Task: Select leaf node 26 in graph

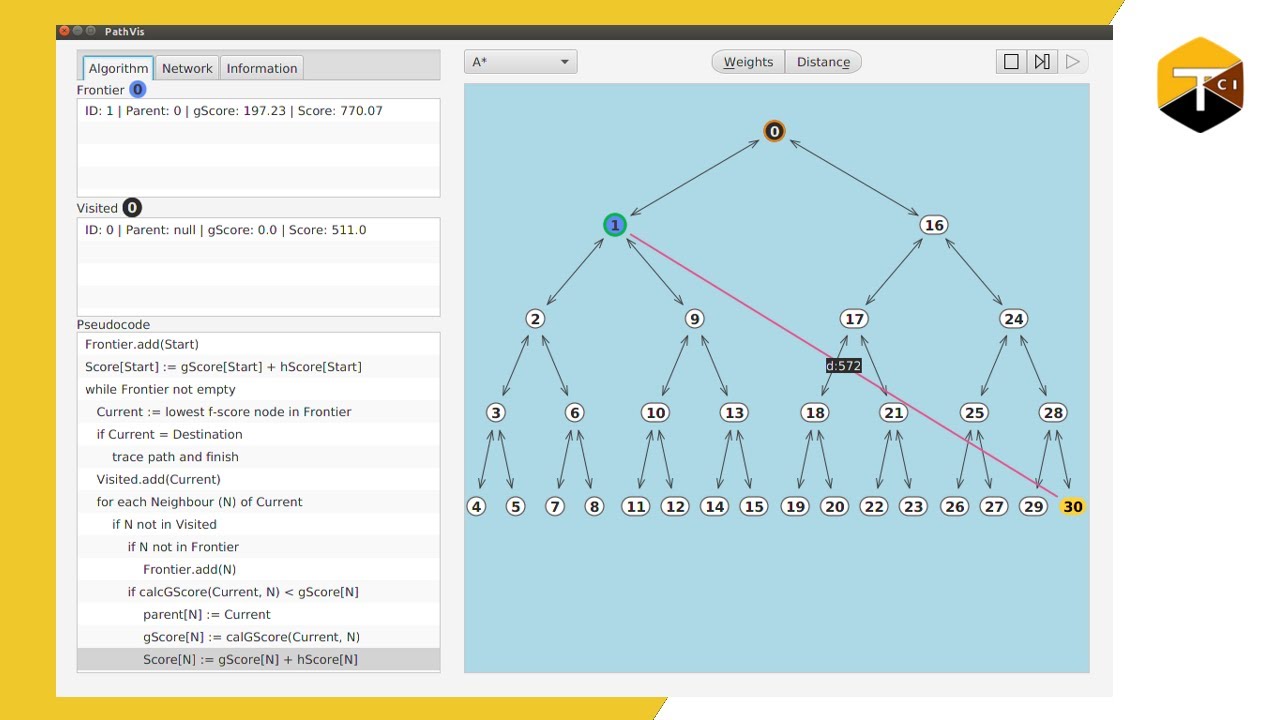Action: coord(955,507)
